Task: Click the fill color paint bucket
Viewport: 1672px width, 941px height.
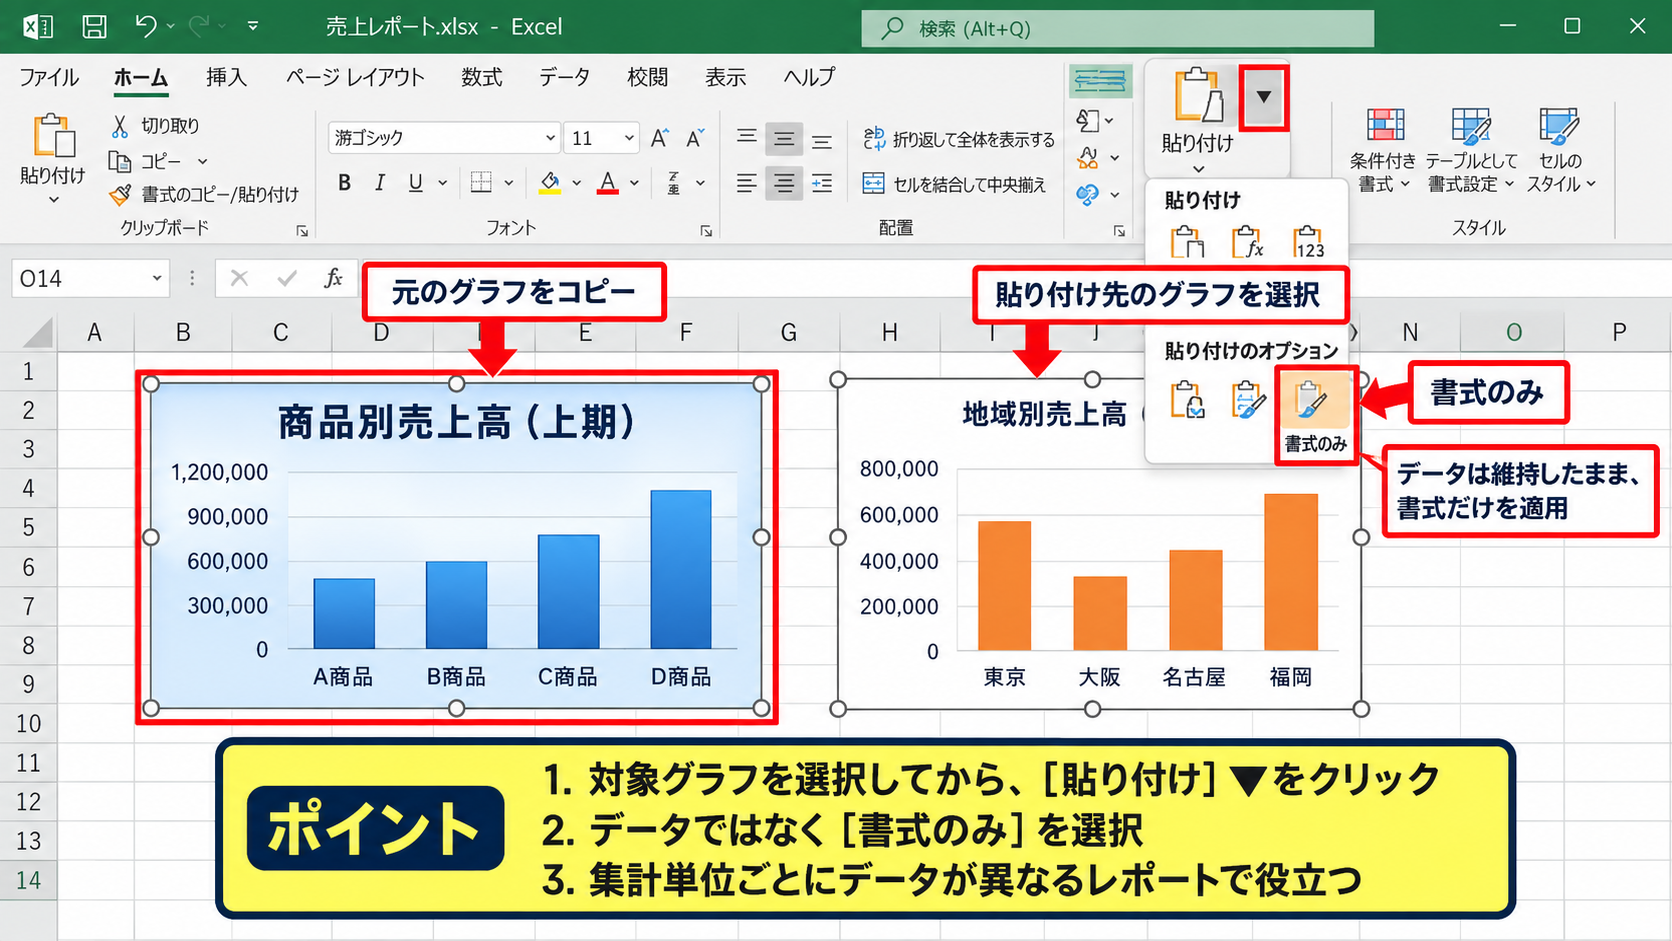Action: pyautogui.click(x=549, y=182)
